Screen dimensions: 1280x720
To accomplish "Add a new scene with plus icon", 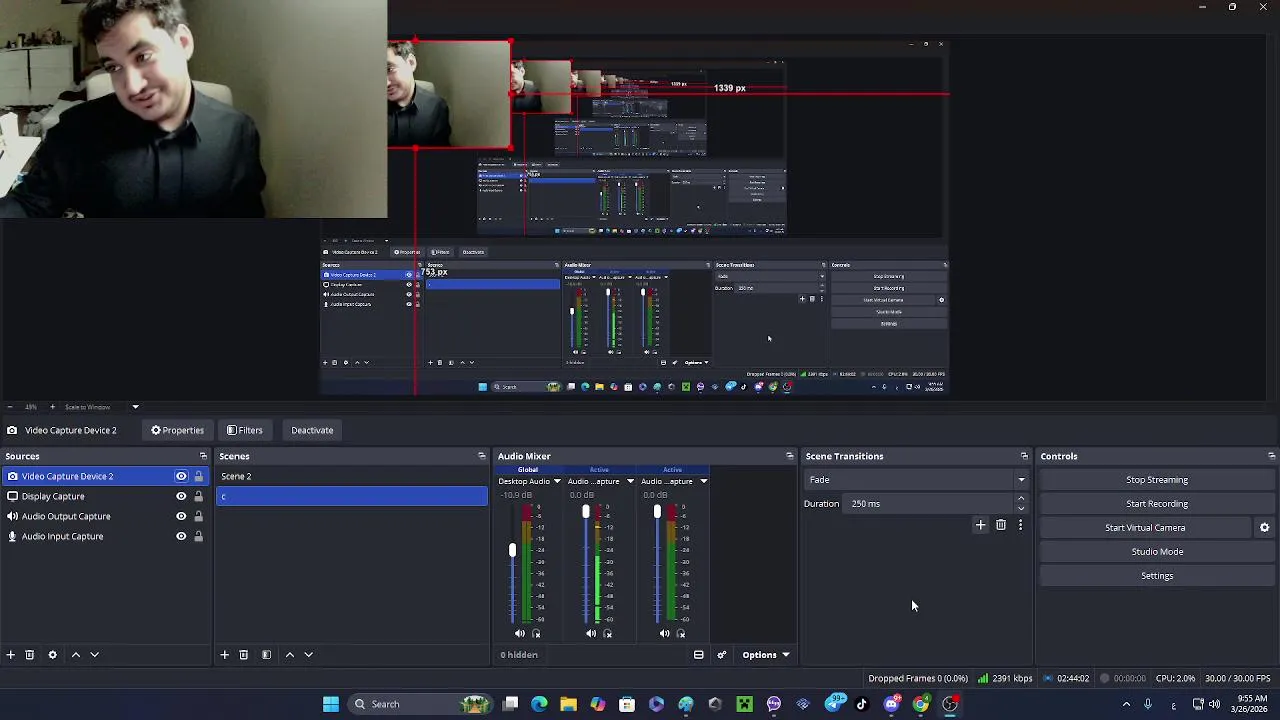I will pyautogui.click(x=224, y=655).
